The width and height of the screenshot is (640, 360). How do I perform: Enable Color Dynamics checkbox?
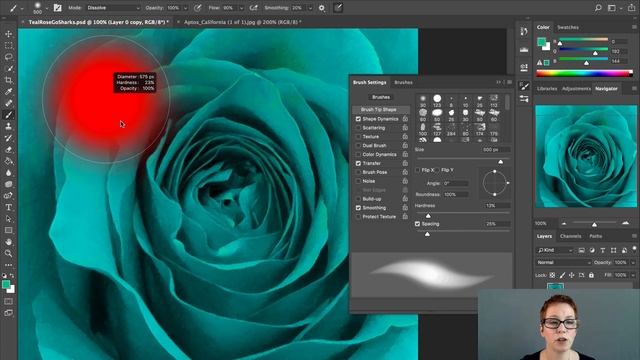click(x=358, y=154)
